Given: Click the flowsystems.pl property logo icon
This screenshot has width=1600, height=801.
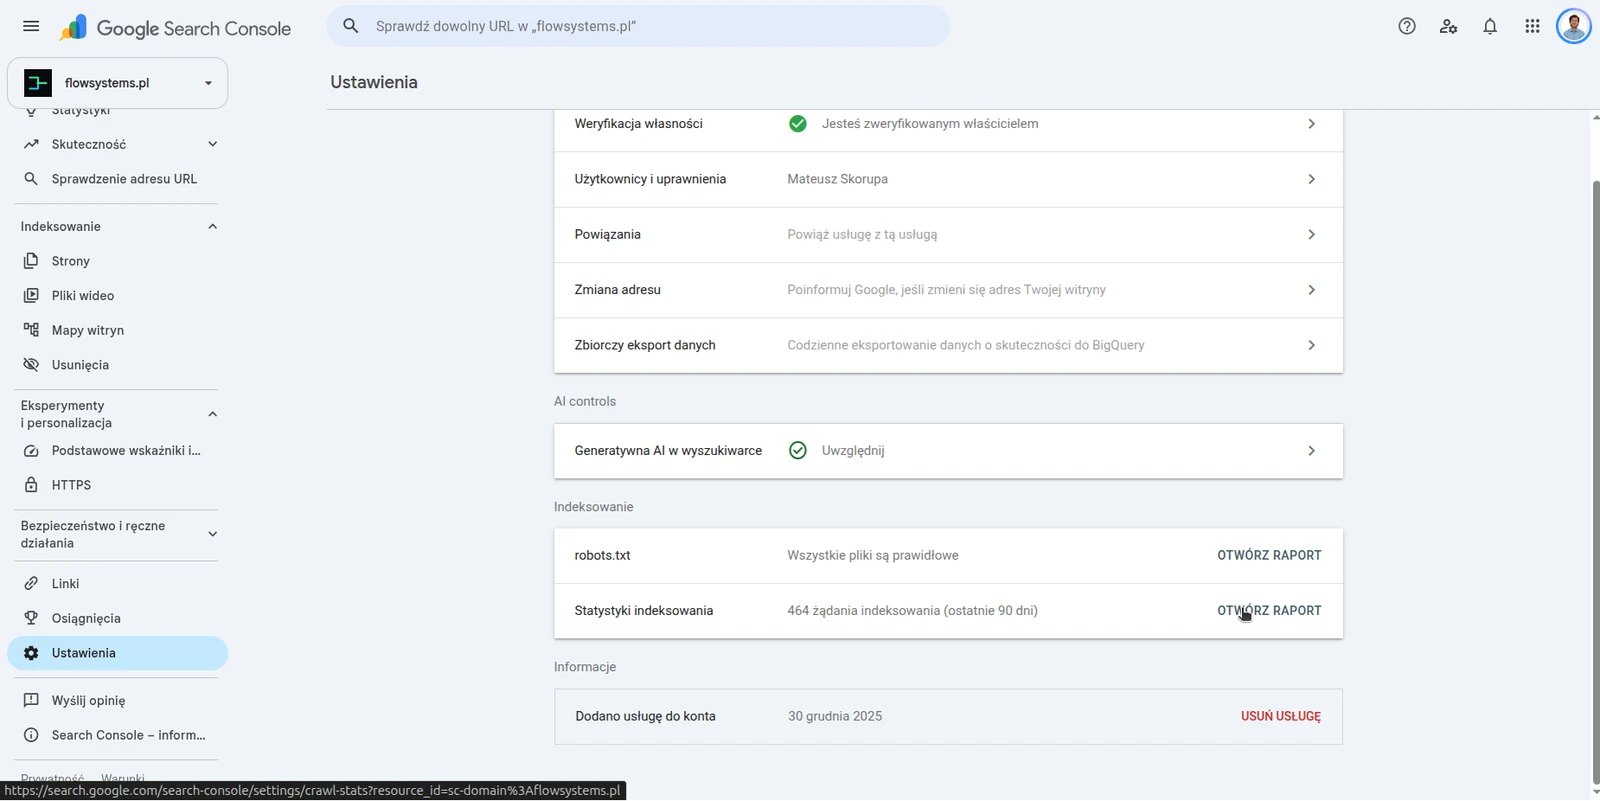Looking at the screenshot, I should [x=38, y=82].
